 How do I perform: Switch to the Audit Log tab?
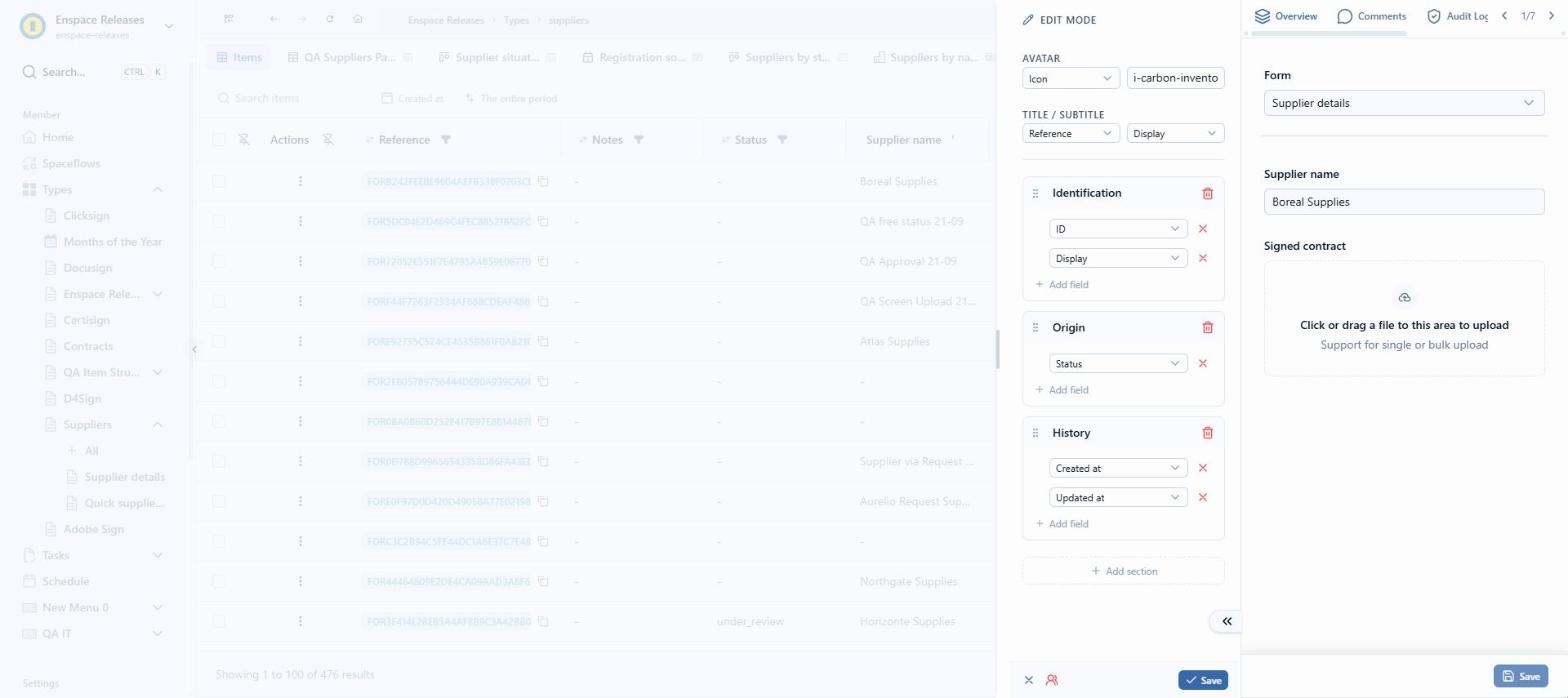point(1458,16)
